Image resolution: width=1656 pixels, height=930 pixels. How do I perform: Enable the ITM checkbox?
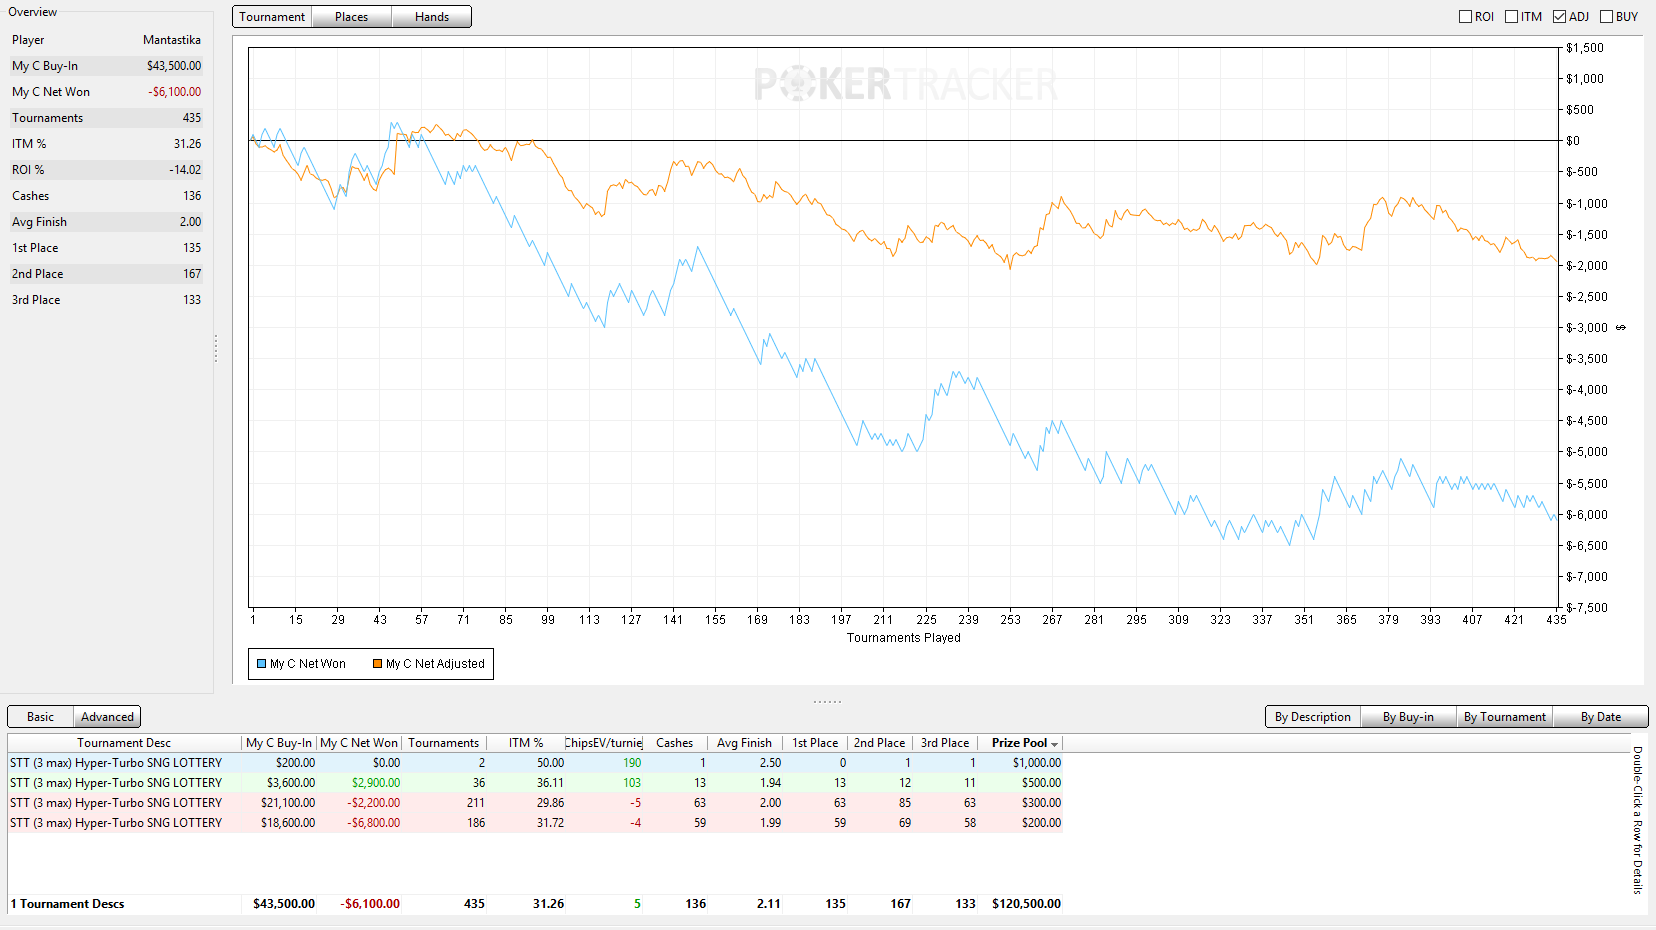tap(1512, 17)
